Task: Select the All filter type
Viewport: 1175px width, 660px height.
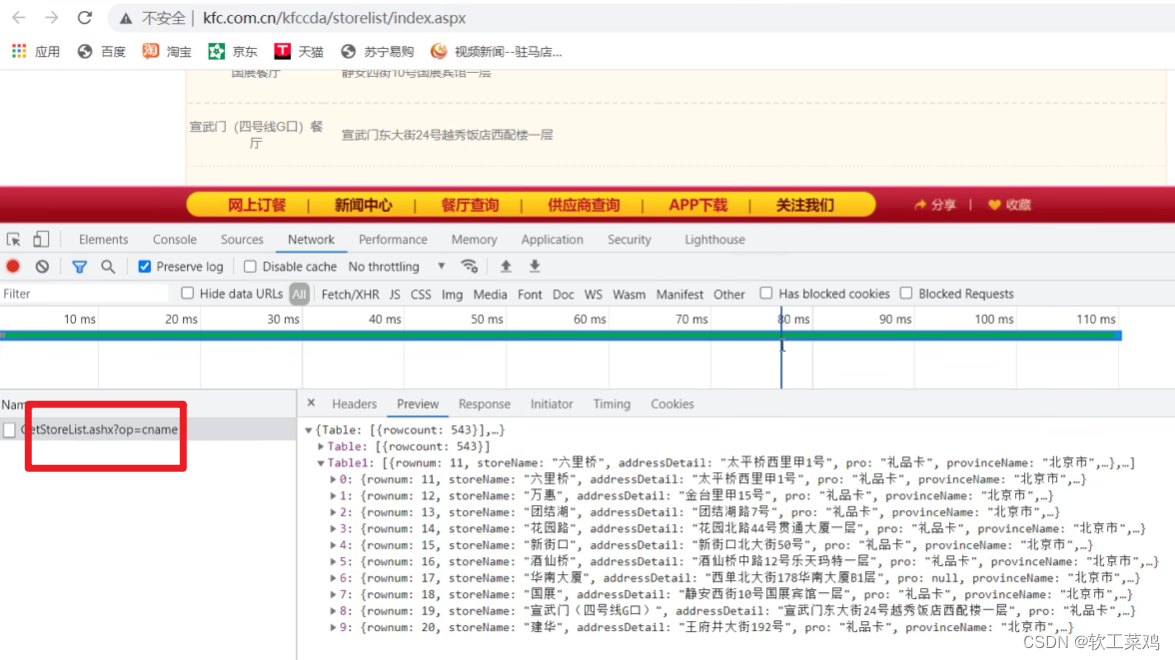Action: pyautogui.click(x=299, y=294)
